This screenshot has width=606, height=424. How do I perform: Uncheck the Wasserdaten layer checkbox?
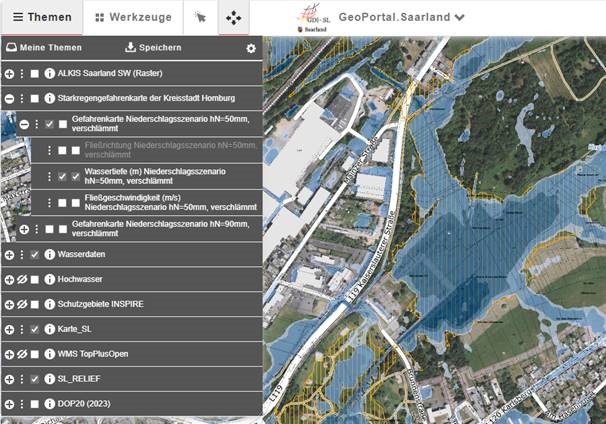point(35,255)
